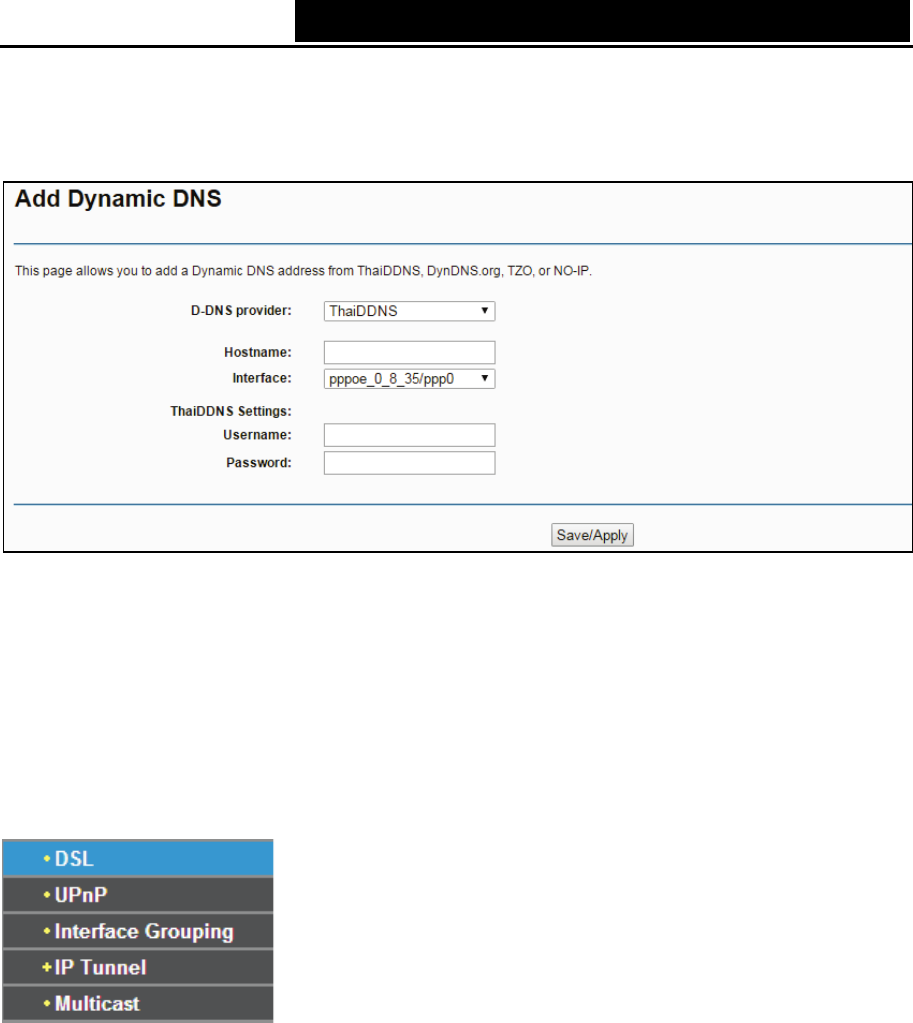Click the page description text about ThaiDDNS
The image size is (913, 1023).
point(303,271)
